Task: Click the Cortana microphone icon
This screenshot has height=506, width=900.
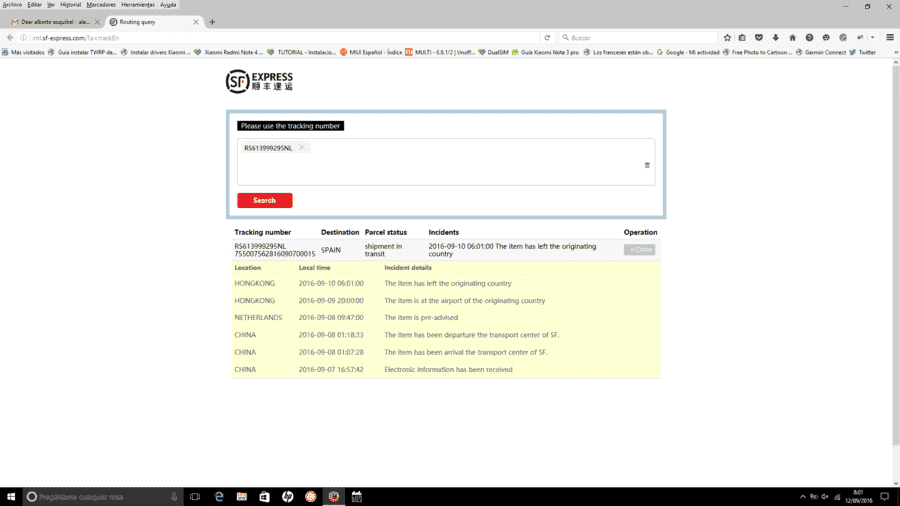Action: [174, 497]
